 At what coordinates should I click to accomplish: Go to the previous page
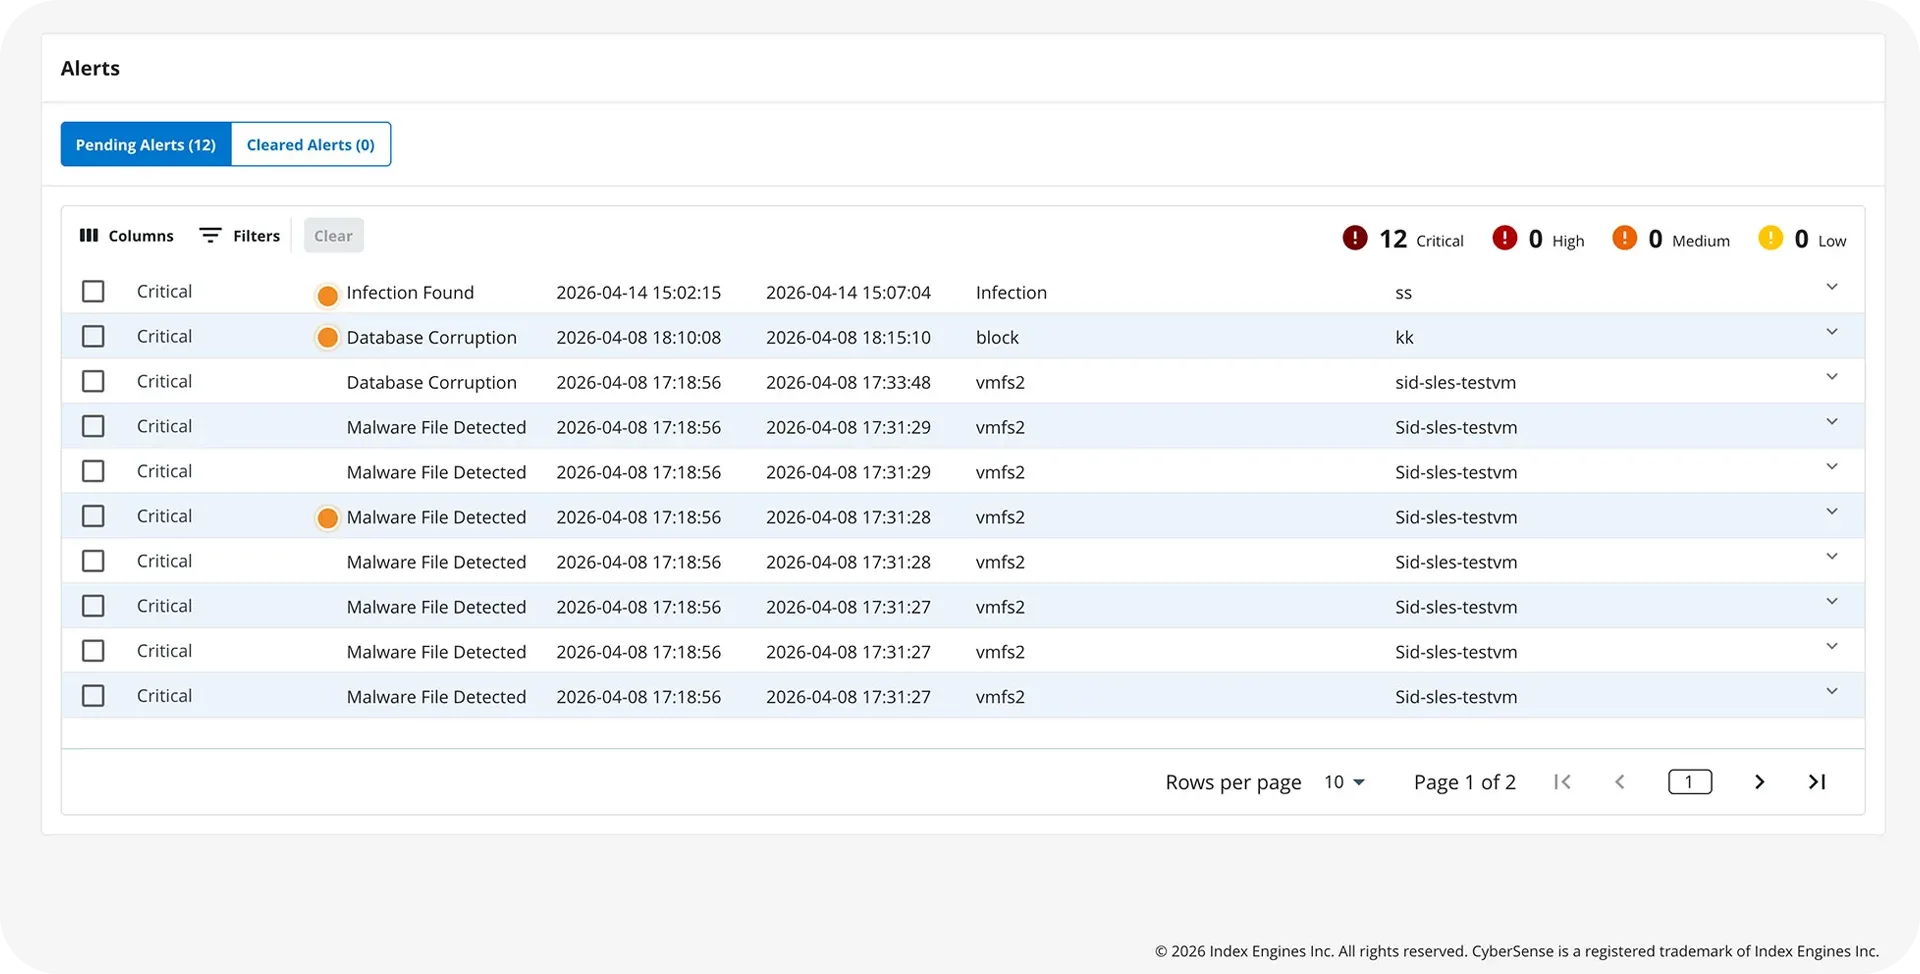point(1620,782)
